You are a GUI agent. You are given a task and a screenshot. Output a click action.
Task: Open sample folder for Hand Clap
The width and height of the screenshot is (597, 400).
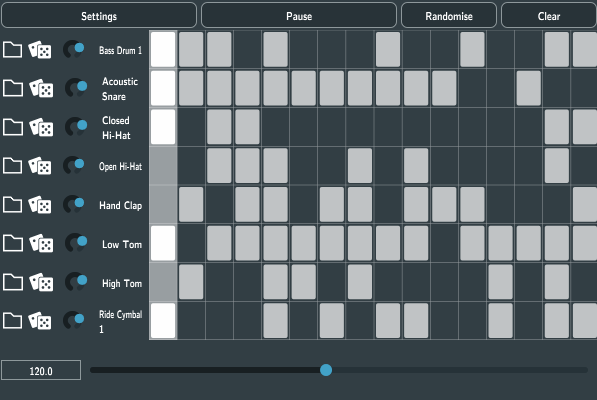click(12, 204)
